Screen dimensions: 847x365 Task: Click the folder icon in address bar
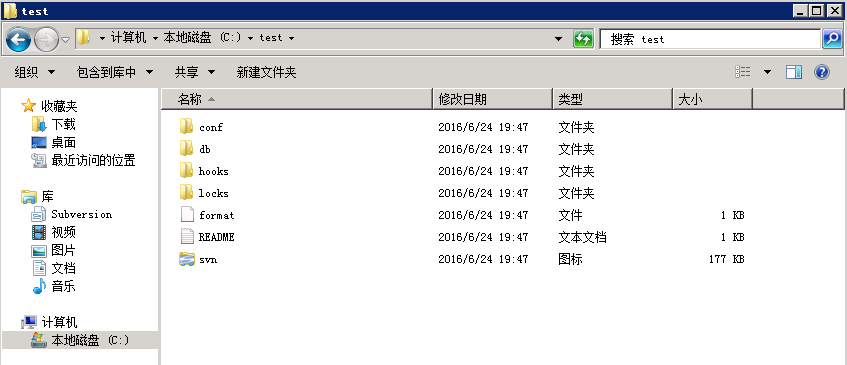[x=83, y=38]
